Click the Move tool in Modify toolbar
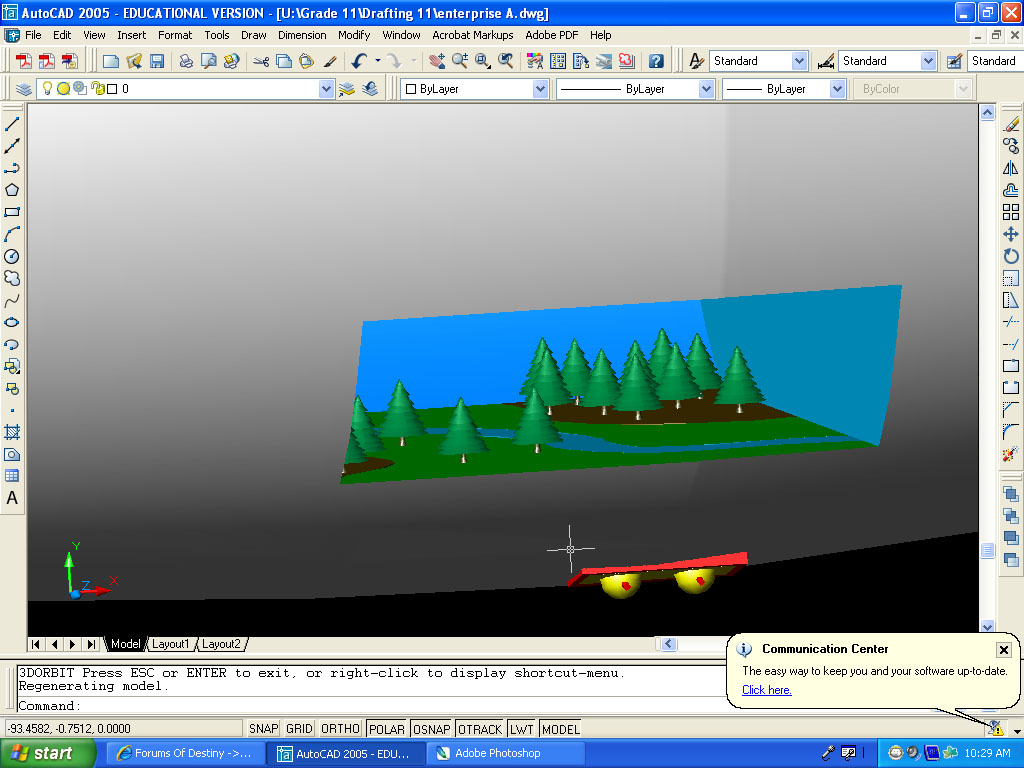 1010,234
